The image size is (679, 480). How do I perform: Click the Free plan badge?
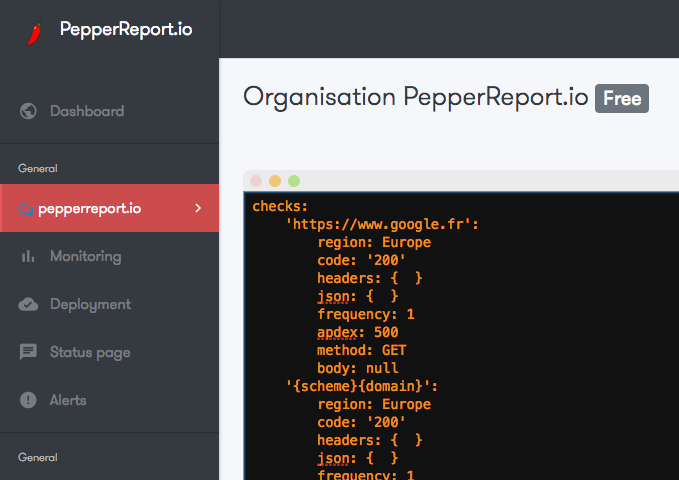tap(621, 98)
